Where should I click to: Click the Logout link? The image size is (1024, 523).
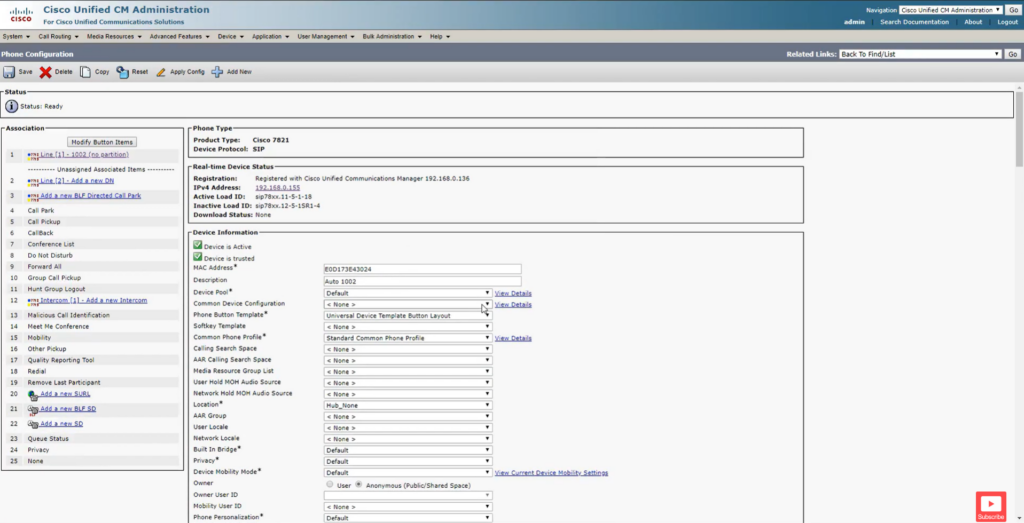1007,22
